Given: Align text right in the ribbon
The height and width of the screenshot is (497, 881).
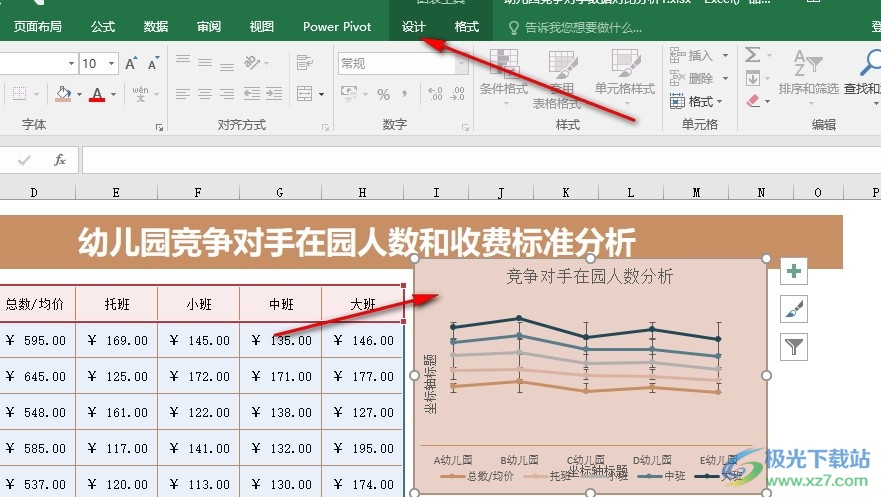Looking at the screenshot, I should (226, 94).
